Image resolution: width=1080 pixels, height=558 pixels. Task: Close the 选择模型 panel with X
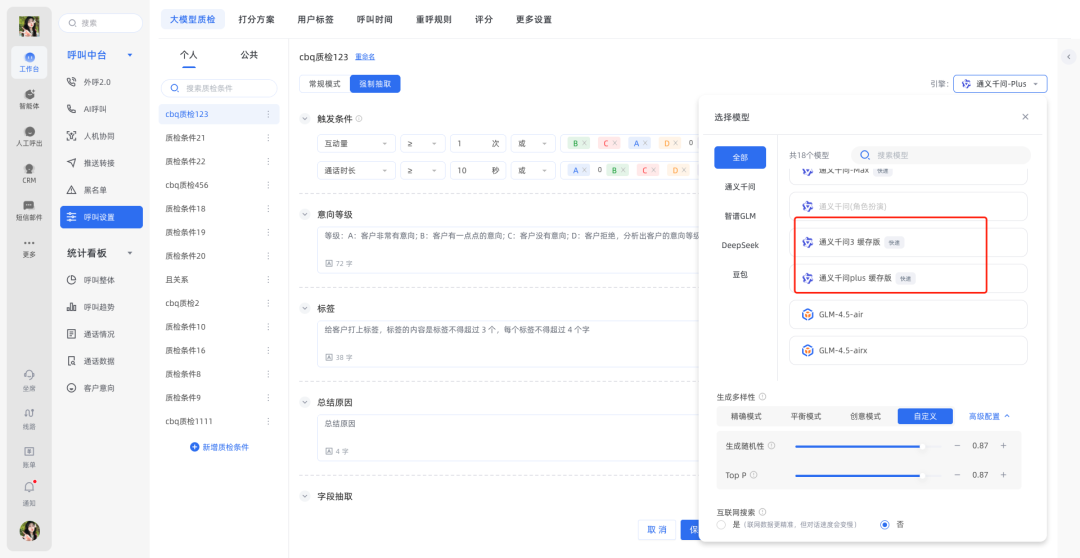(x=1025, y=117)
